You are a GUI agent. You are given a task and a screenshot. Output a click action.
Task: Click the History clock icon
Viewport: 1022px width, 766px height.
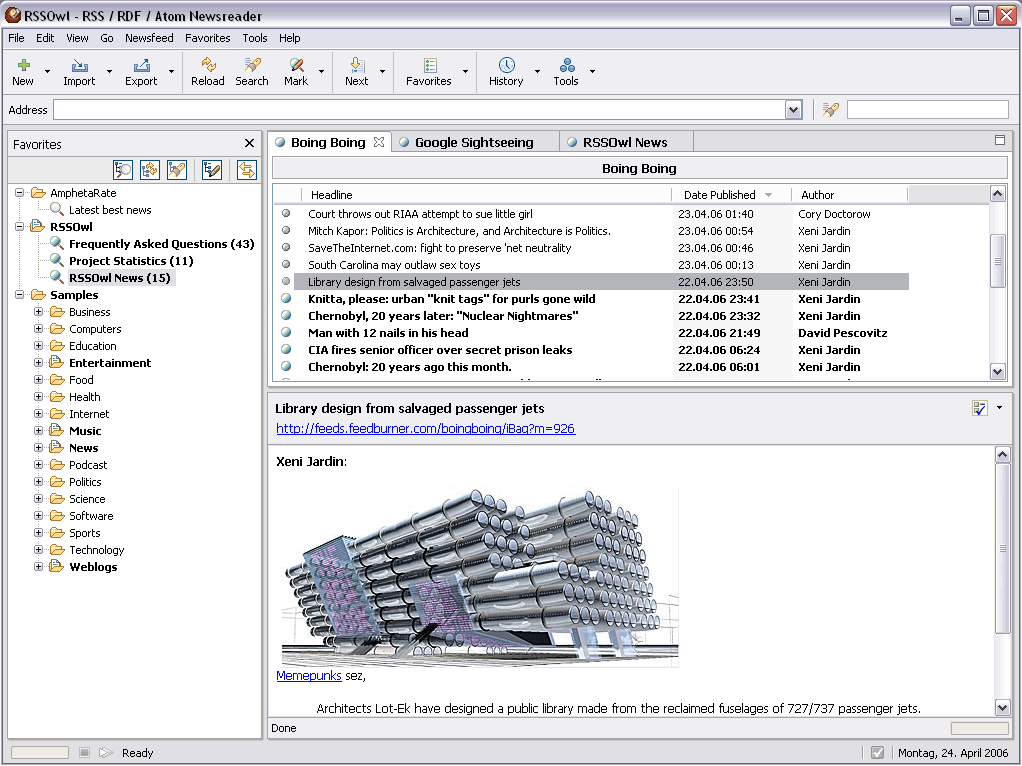point(506,66)
